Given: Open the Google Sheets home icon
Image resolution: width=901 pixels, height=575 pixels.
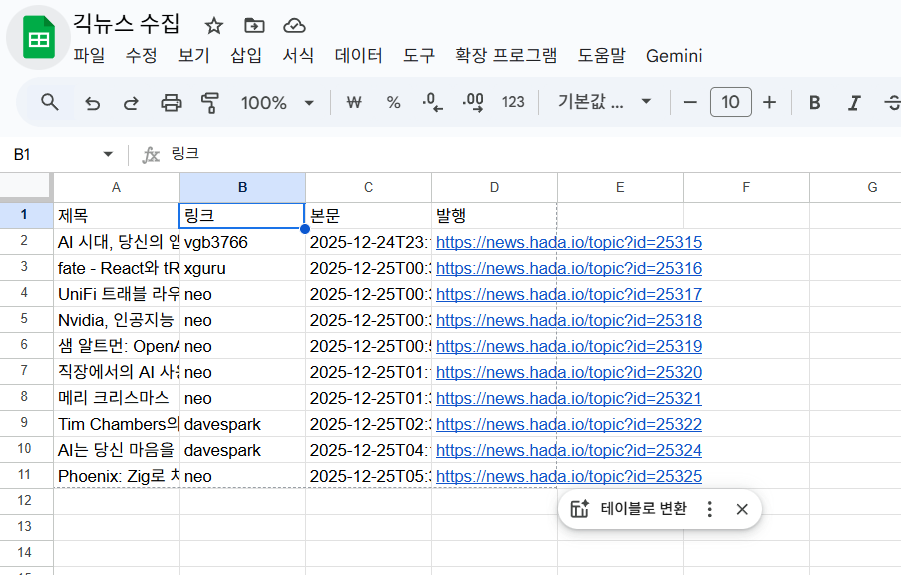Looking at the screenshot, I should pos(38,38).
